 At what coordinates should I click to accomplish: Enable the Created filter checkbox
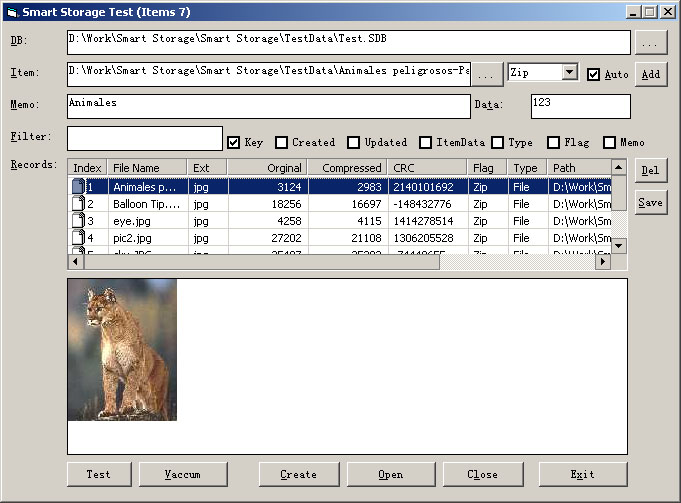(x=282, y=142)
